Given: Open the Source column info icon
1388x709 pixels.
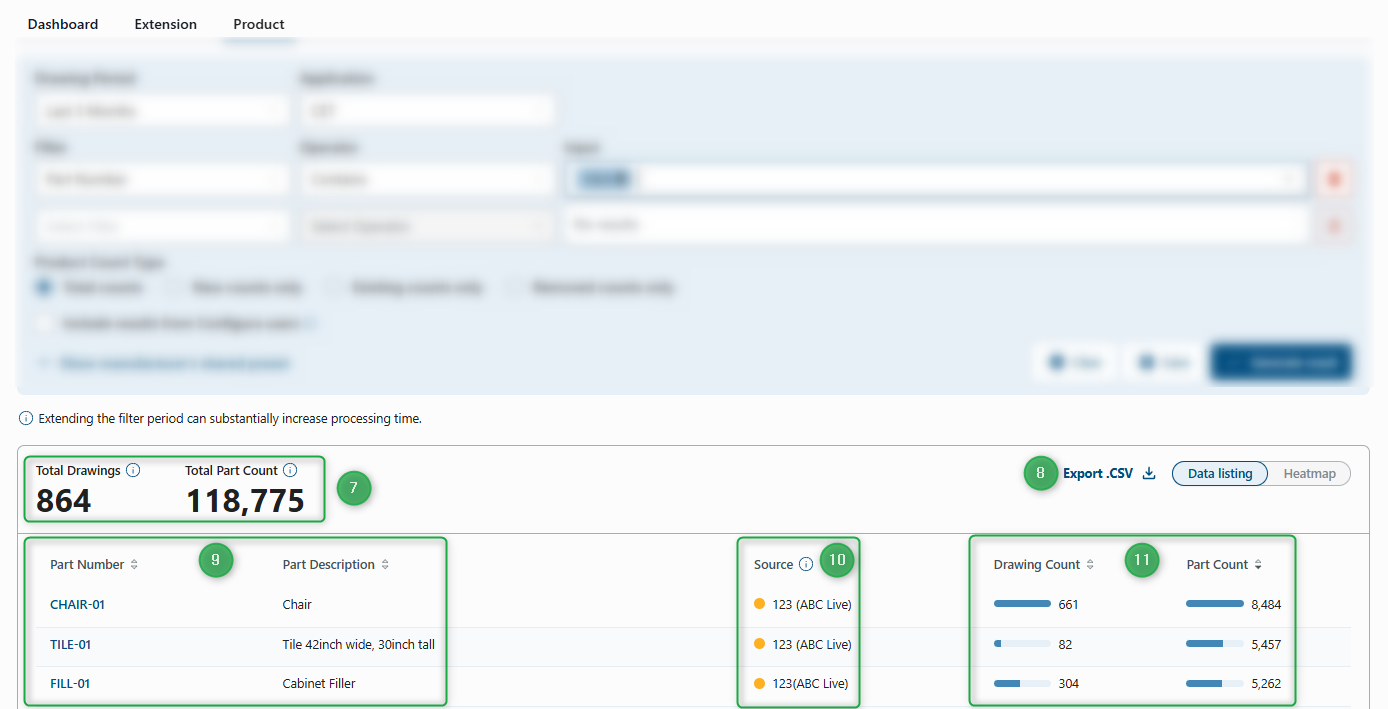Looking at the screenshot, I should (x=806, y=564).
